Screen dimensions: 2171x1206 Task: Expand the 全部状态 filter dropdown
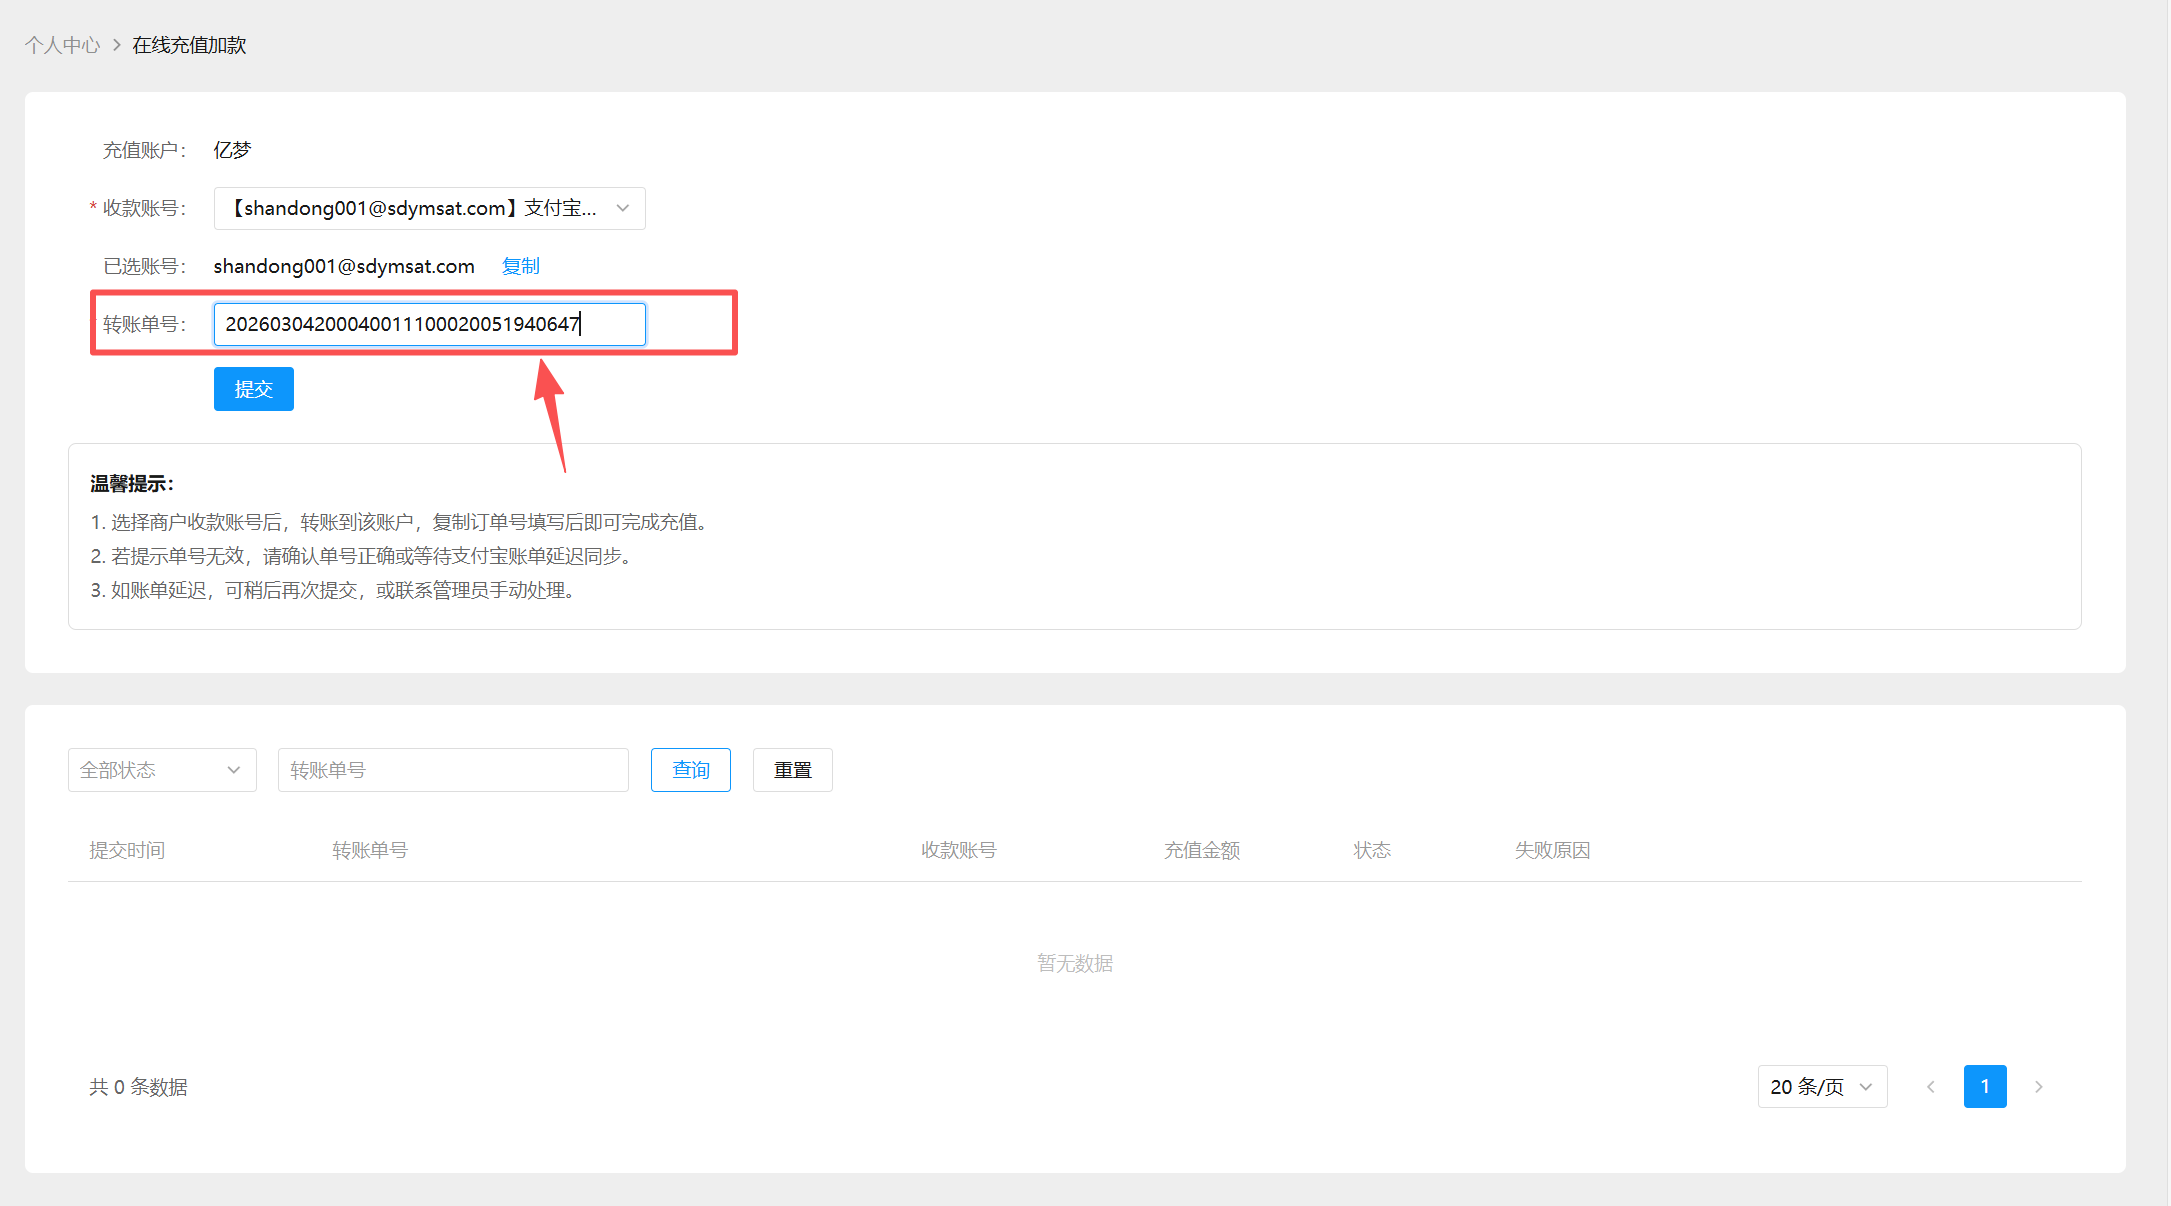161,770
